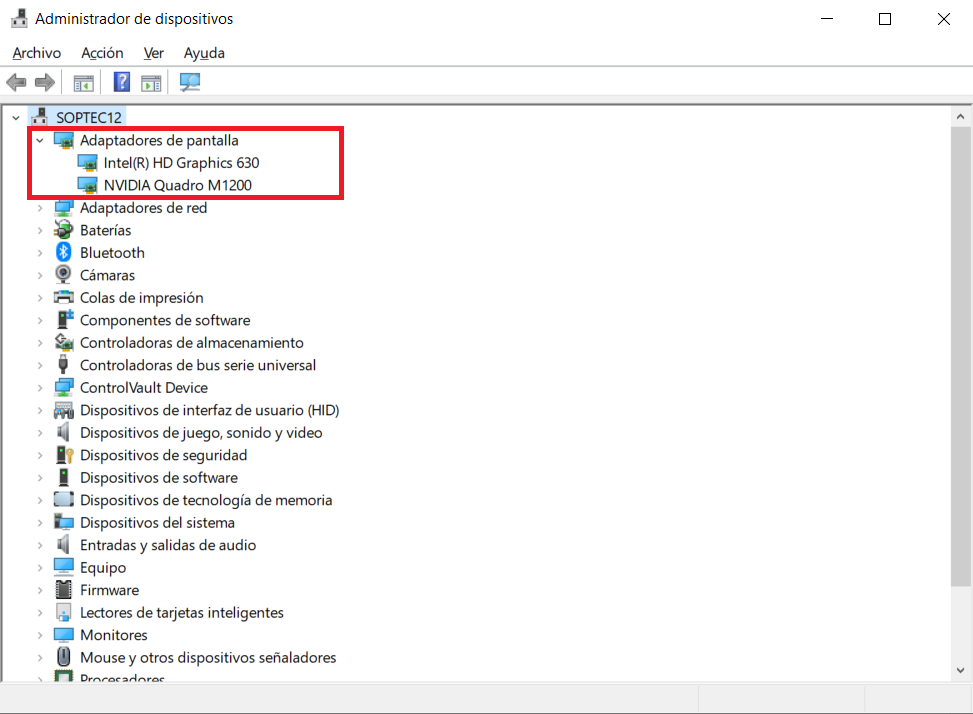Select the SOPTEC12 label

pyautogui.click(x=89, y=117)
